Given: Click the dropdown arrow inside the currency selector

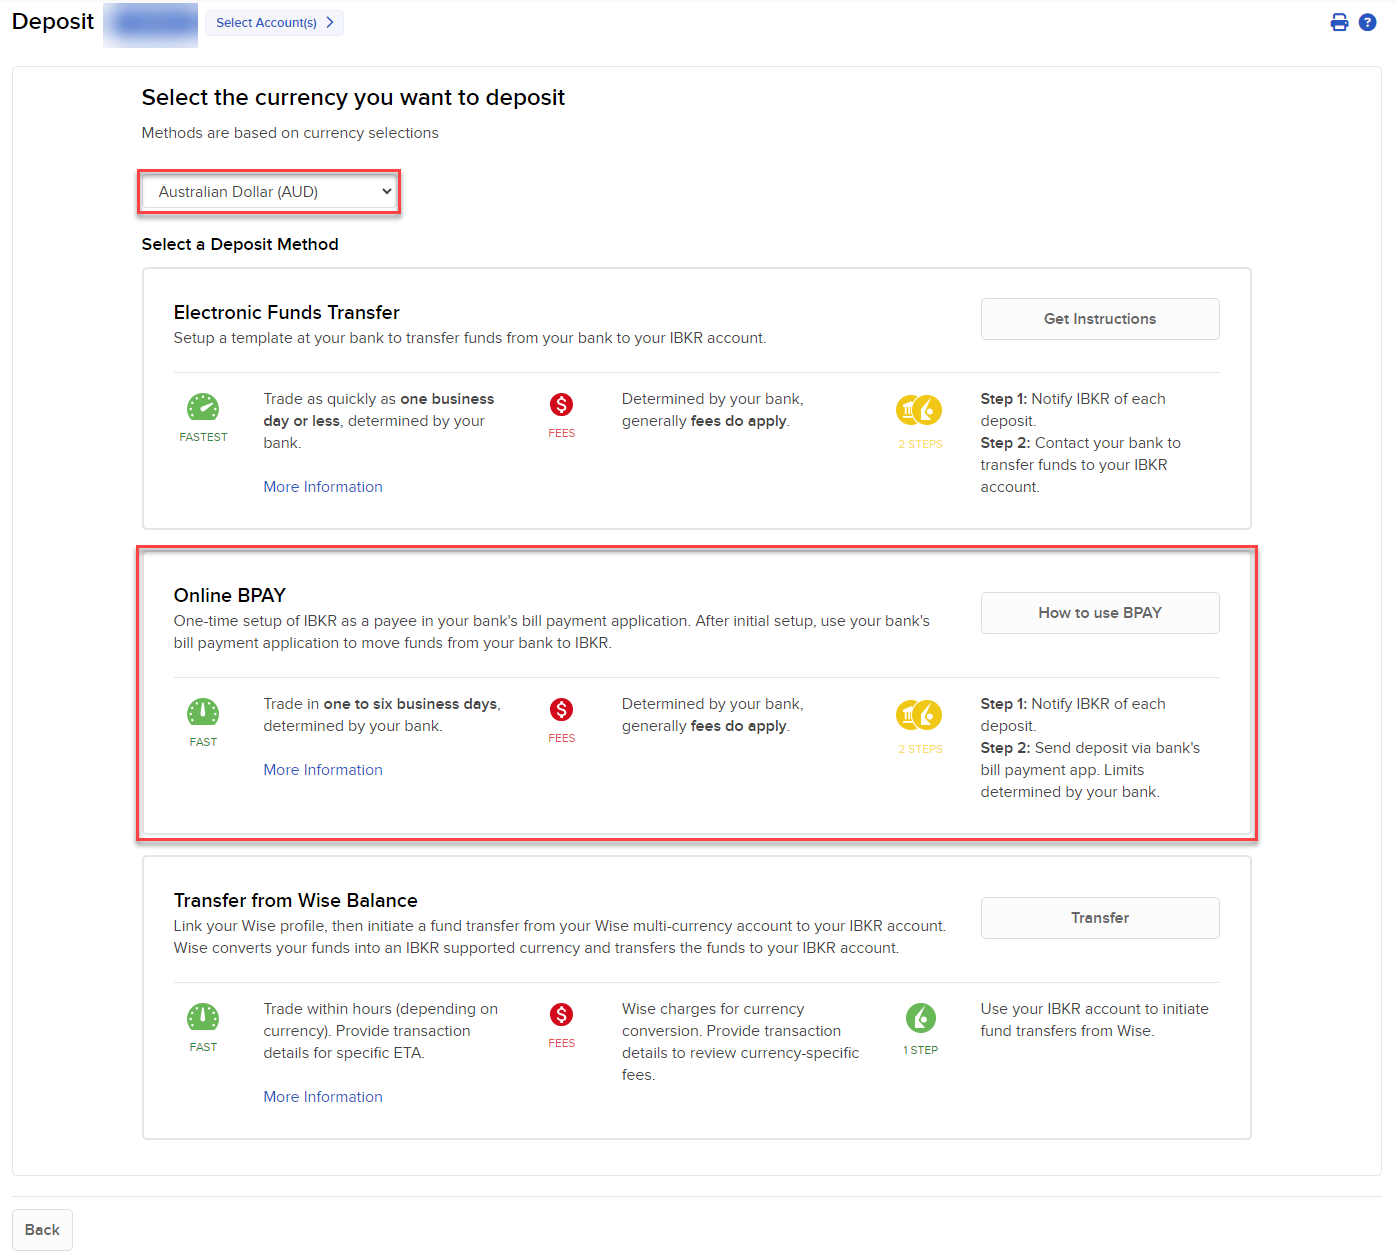Looking at the screenshot, I should click(386, 191).
